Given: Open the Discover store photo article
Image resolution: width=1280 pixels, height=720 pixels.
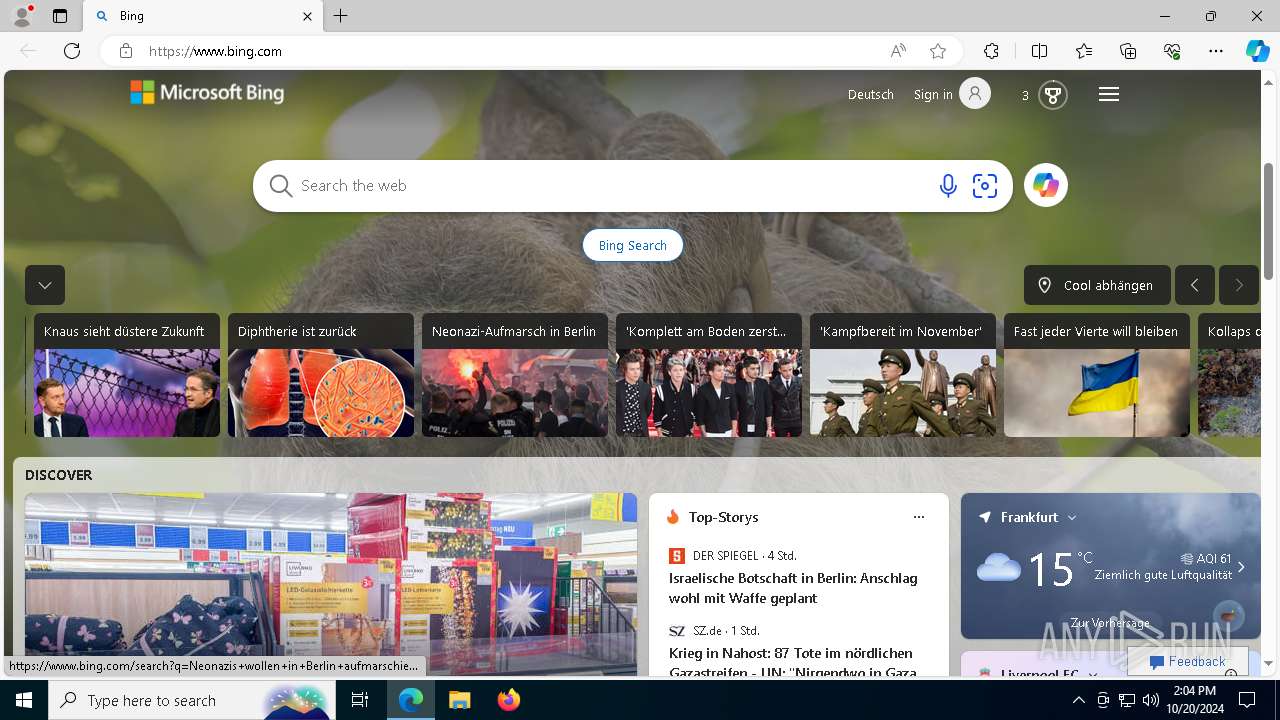Looking at the screenshot, I should [x=331, y=584].
